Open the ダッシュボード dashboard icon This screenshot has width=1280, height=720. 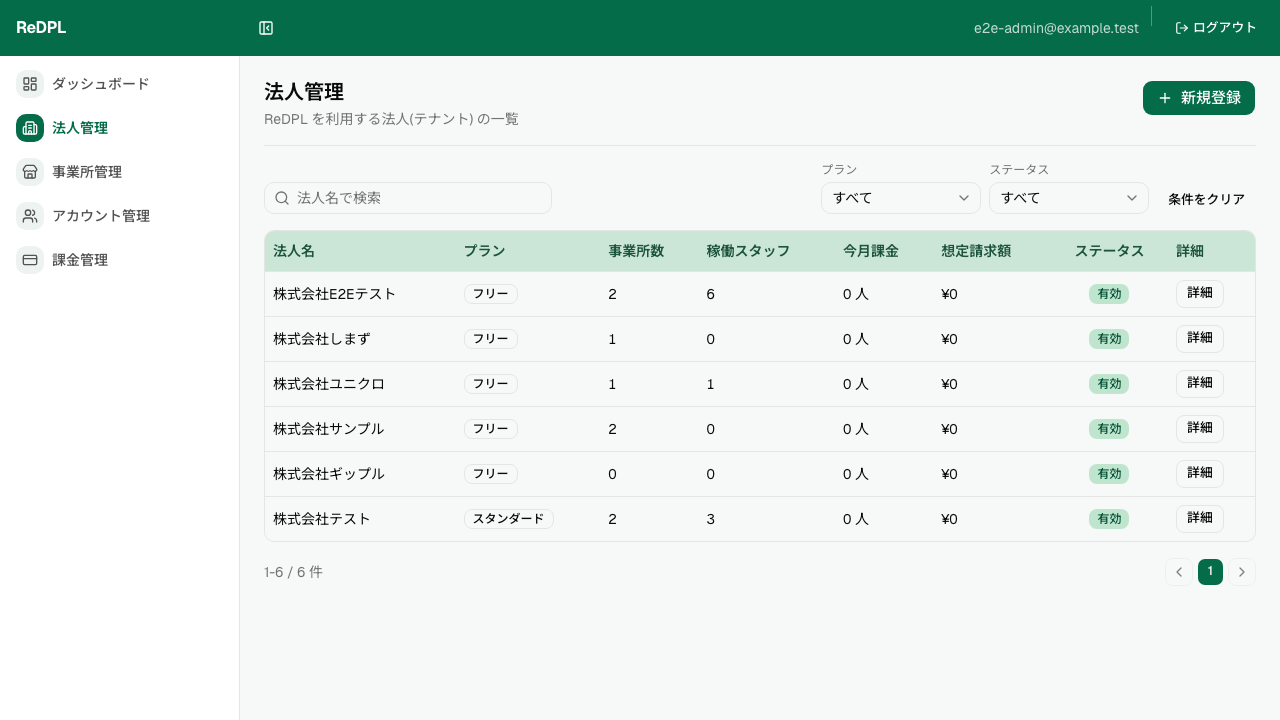(x=30, y=84)
